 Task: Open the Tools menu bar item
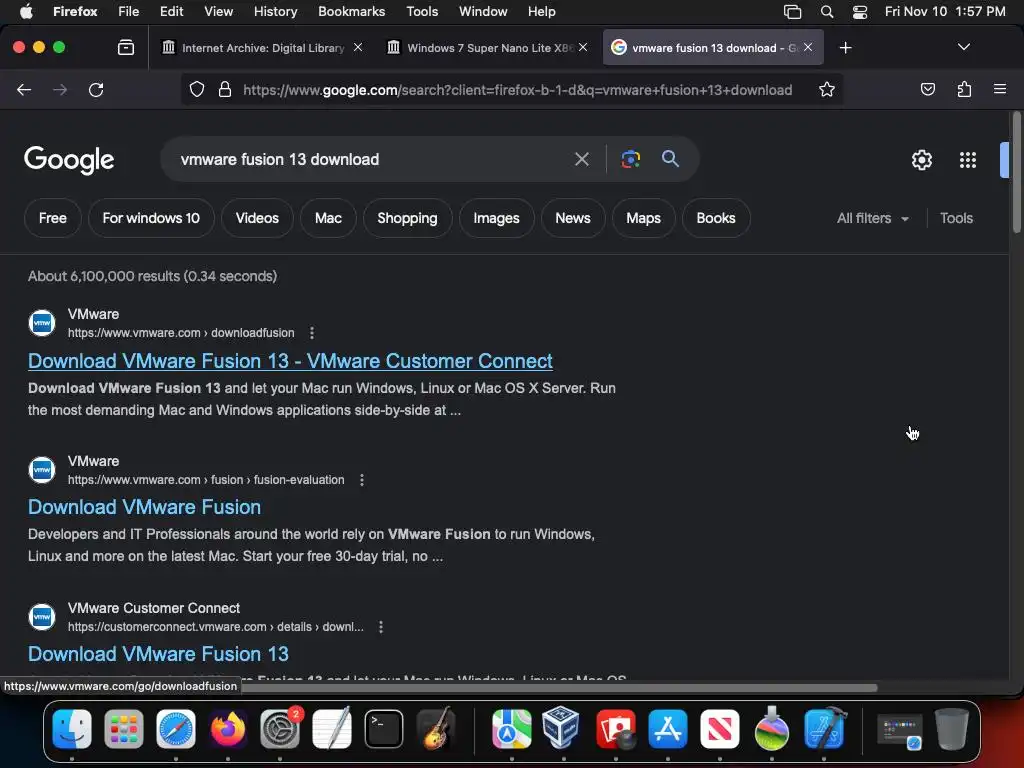tap(422, 12)
